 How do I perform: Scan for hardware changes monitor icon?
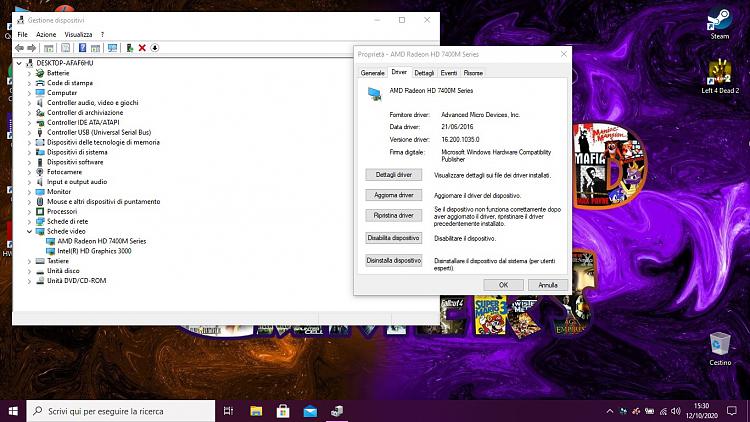pyautogui.click(x=112, y=48)
